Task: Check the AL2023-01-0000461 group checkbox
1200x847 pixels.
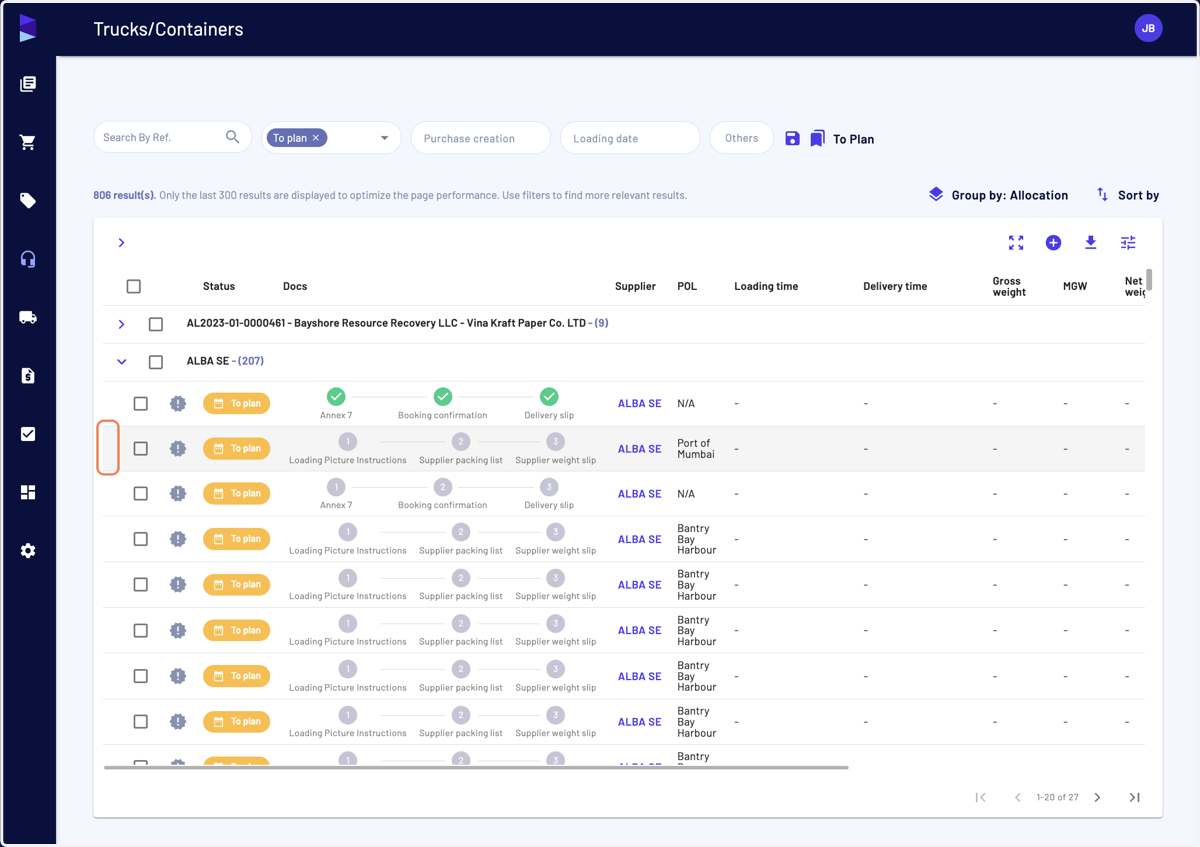Action: point(156,324)
